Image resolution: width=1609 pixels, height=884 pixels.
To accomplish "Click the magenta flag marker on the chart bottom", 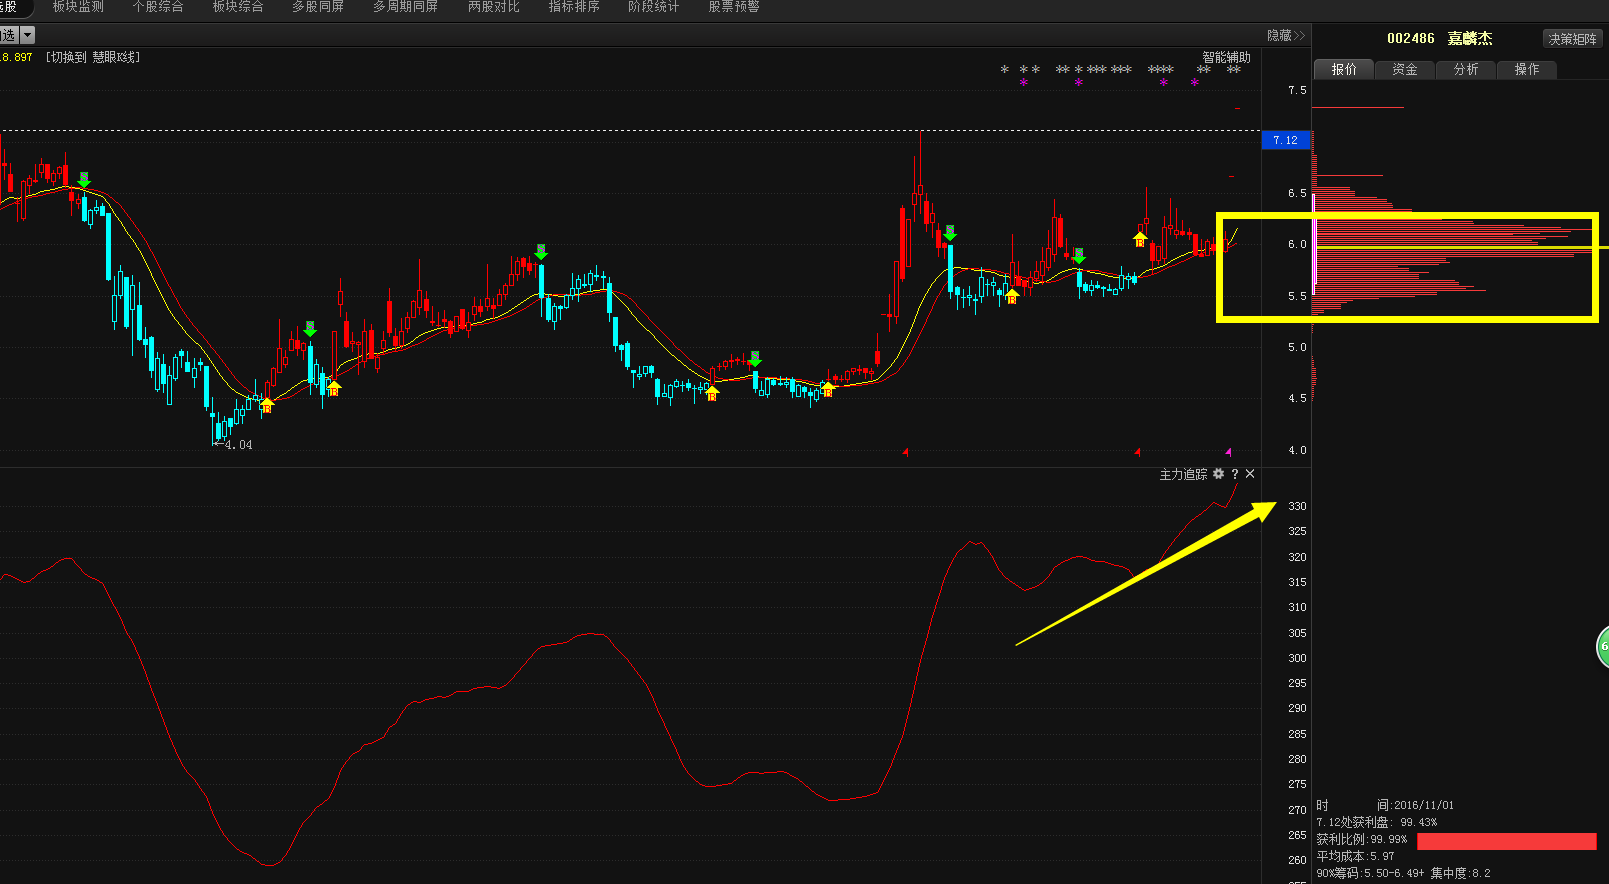I will pos(1228,452).
